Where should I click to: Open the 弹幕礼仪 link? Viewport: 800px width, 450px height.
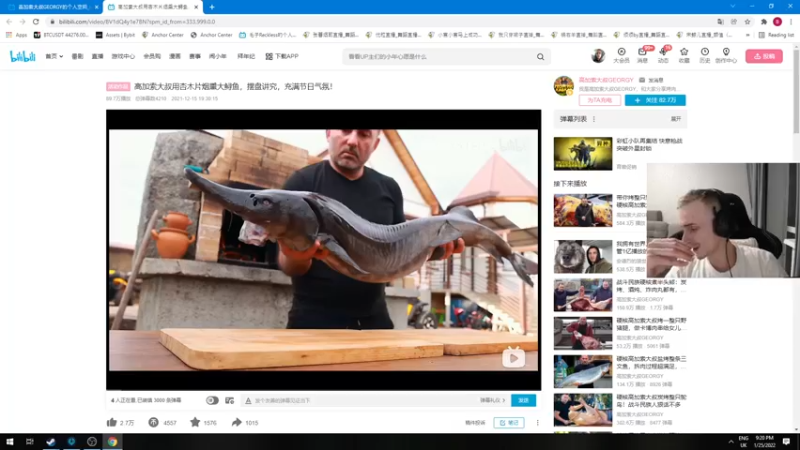coord(492,401)
